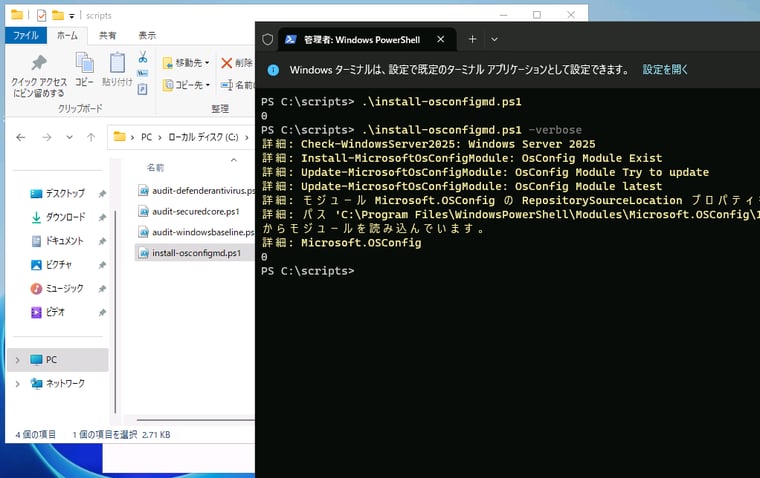Pin to Quick Access in Explorer ribbon

[x=39, y=75]
